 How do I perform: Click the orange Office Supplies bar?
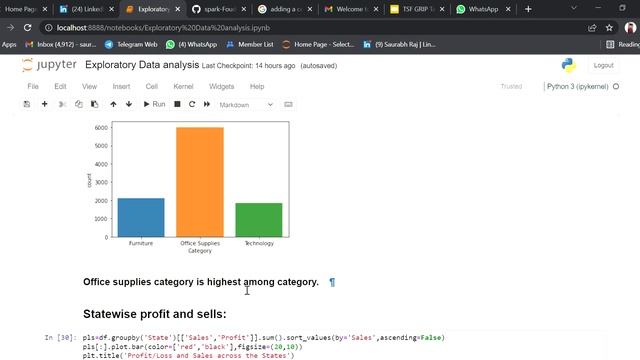[200, 182]
